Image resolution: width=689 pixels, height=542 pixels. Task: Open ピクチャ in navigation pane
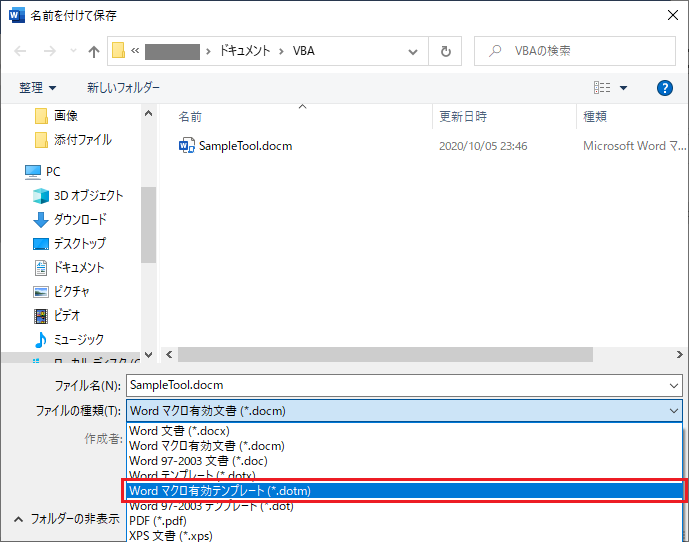[61, 291]
